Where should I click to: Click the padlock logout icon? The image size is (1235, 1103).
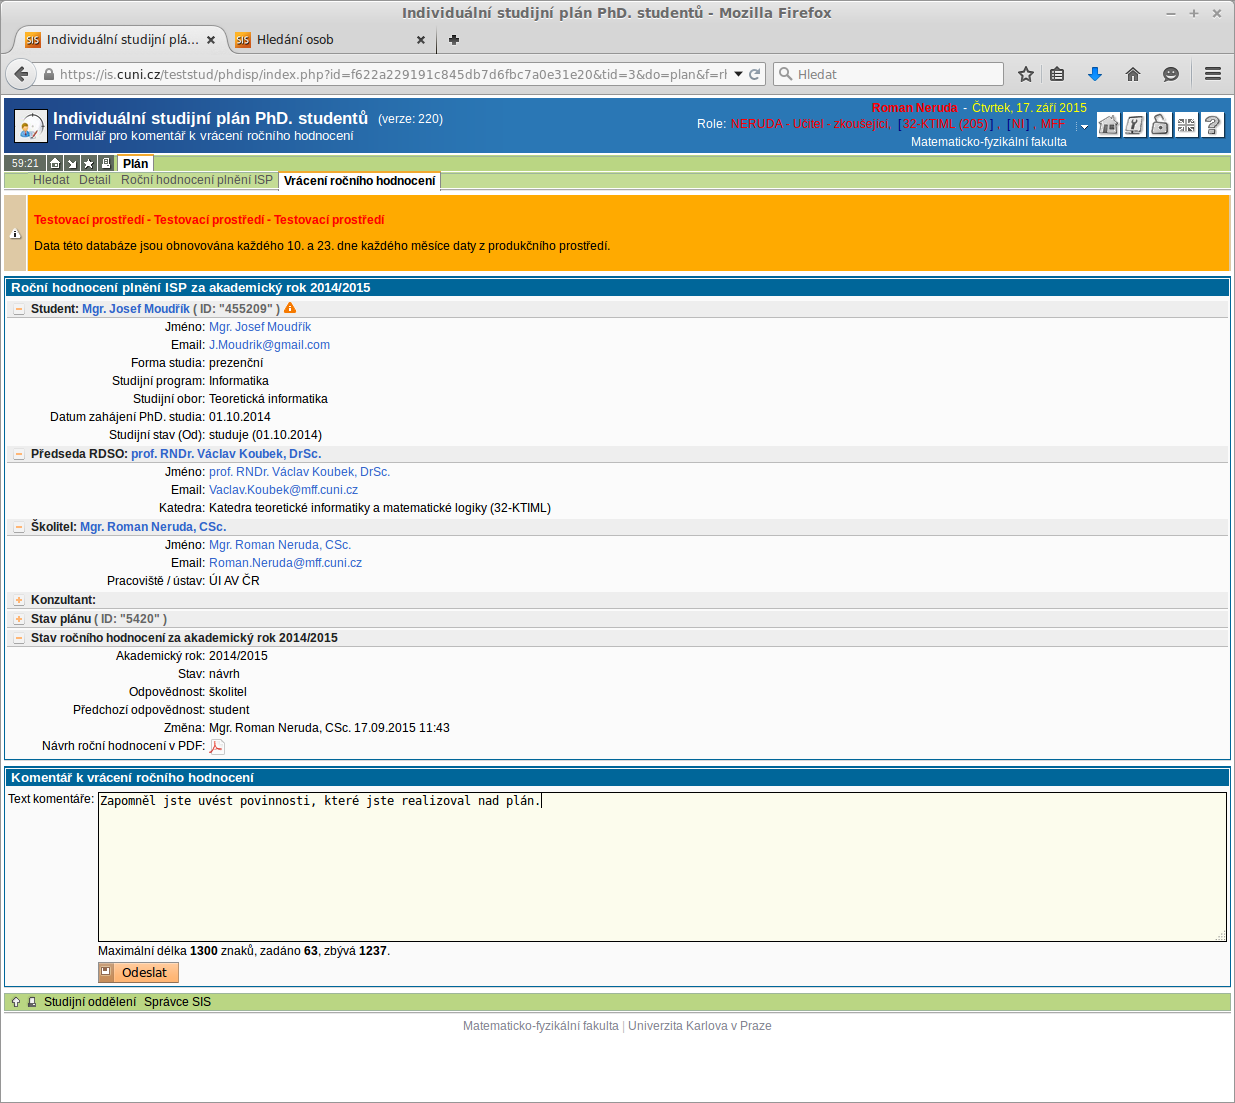point(1160,124)
